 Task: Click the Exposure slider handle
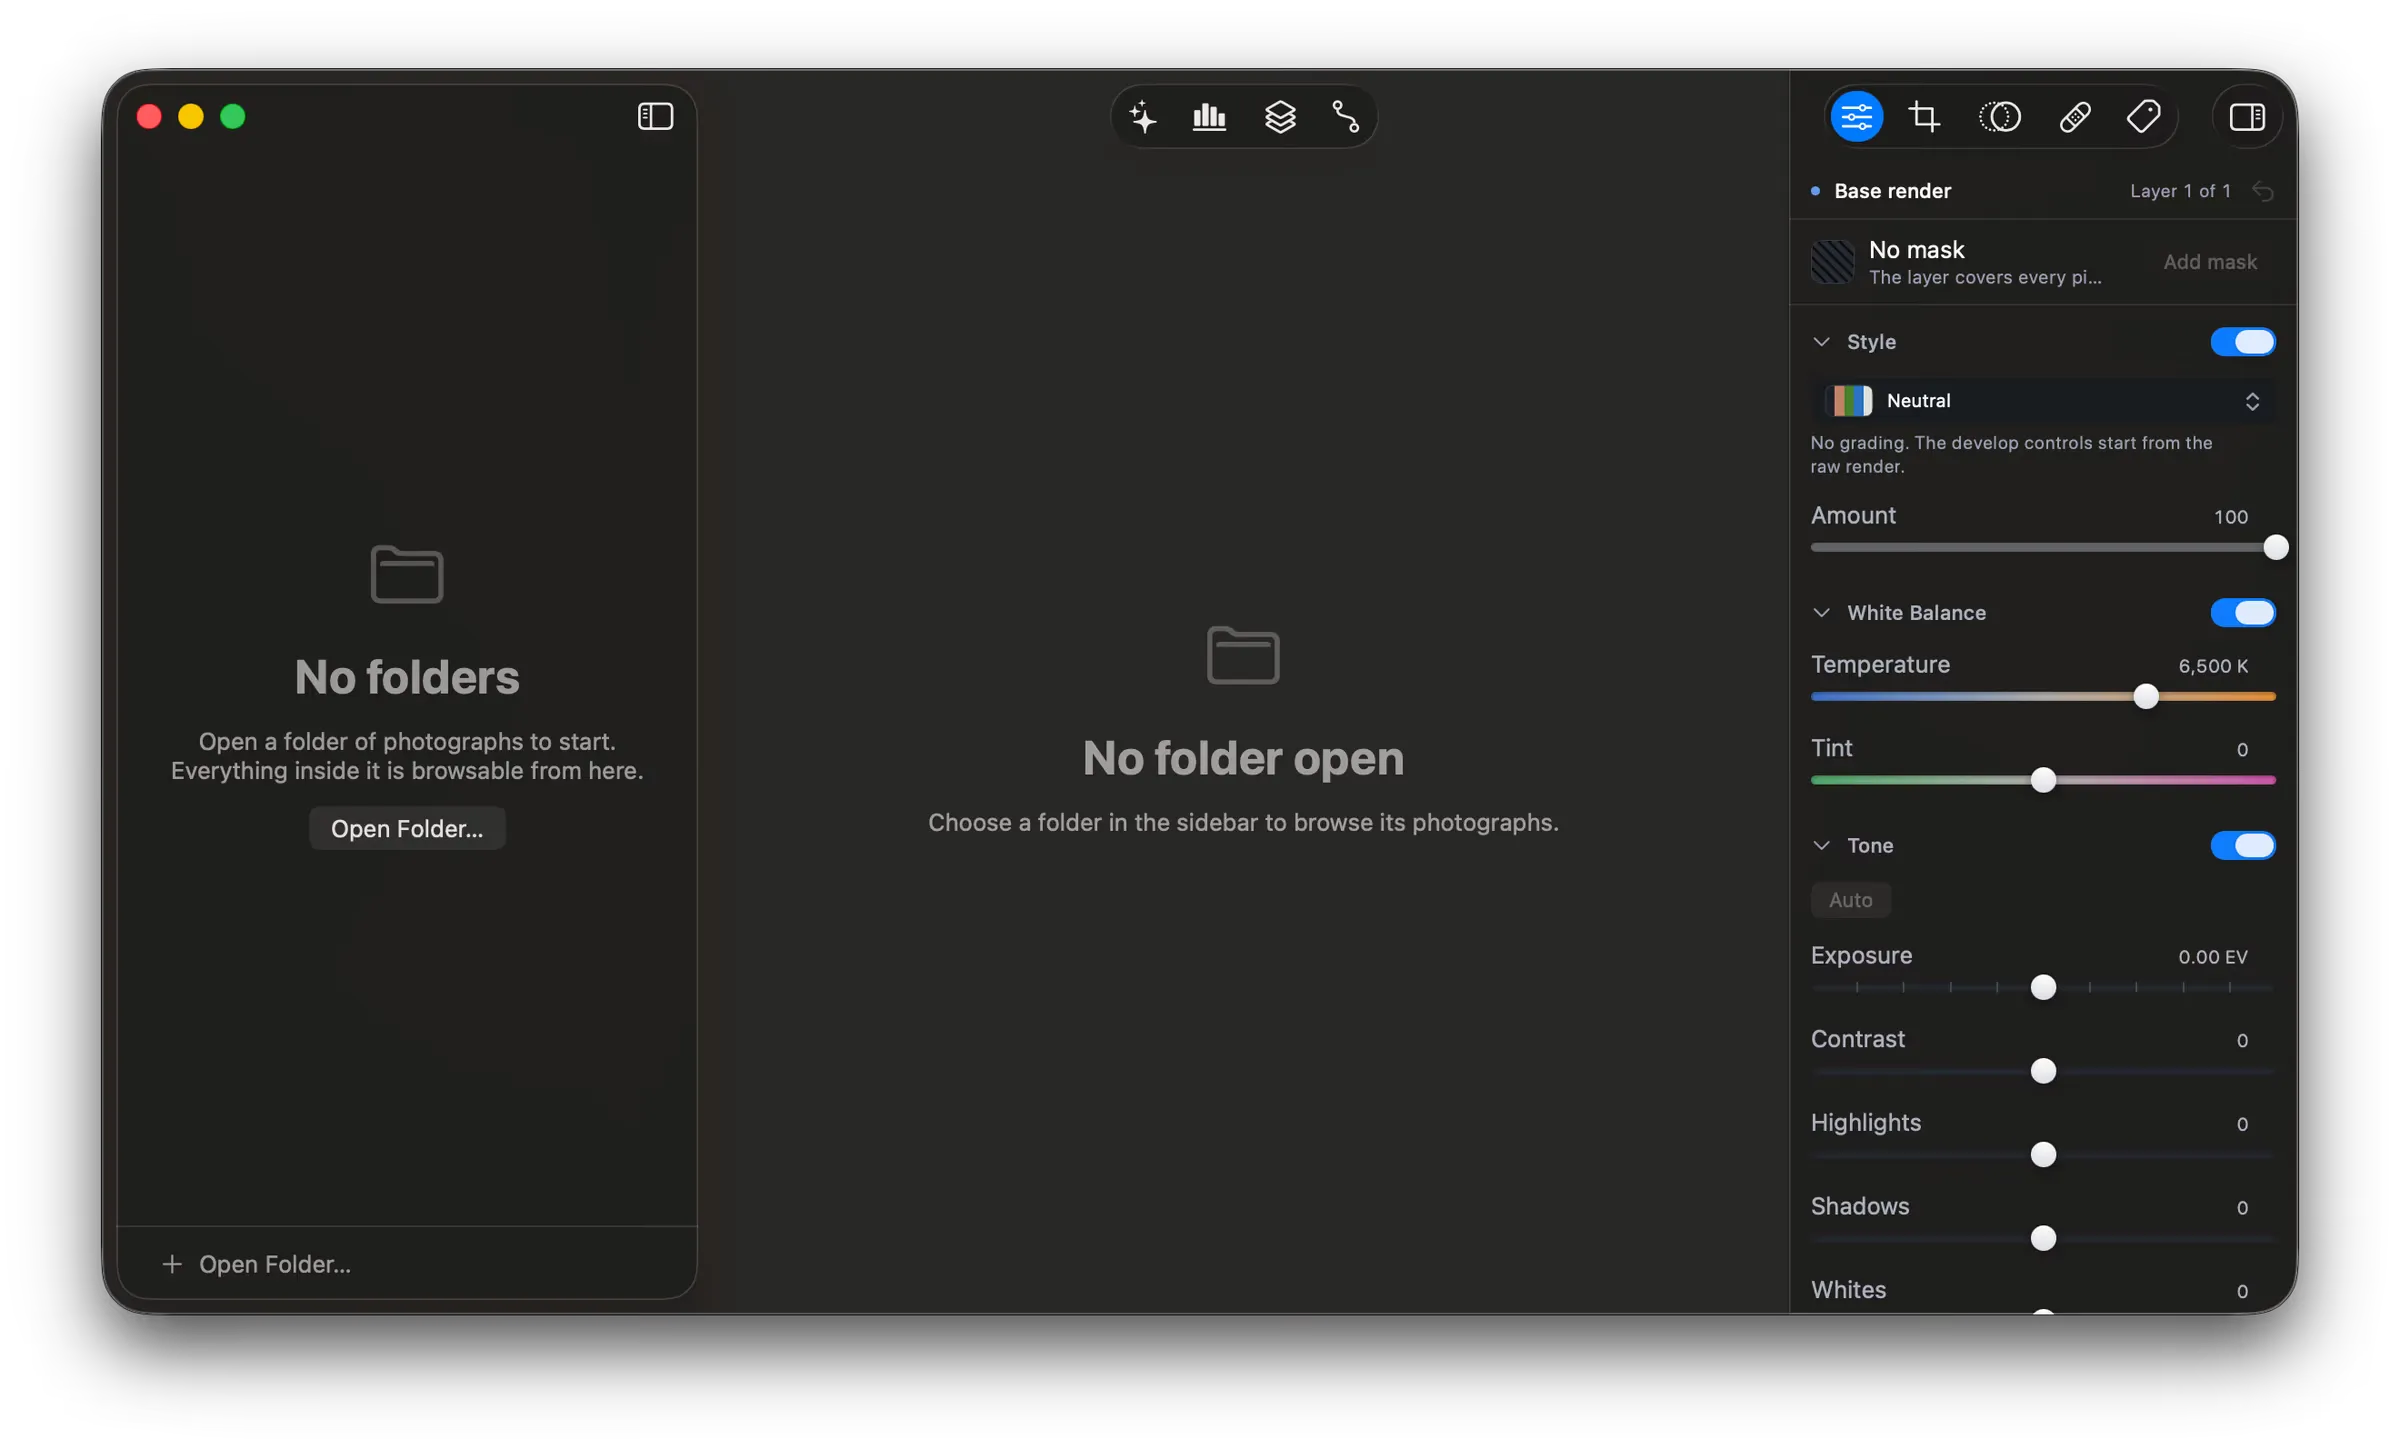(x=2043, y=988)
